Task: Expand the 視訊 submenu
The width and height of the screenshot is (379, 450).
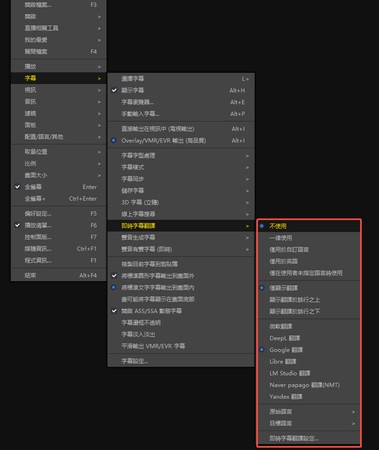Action: click(59, 90)
